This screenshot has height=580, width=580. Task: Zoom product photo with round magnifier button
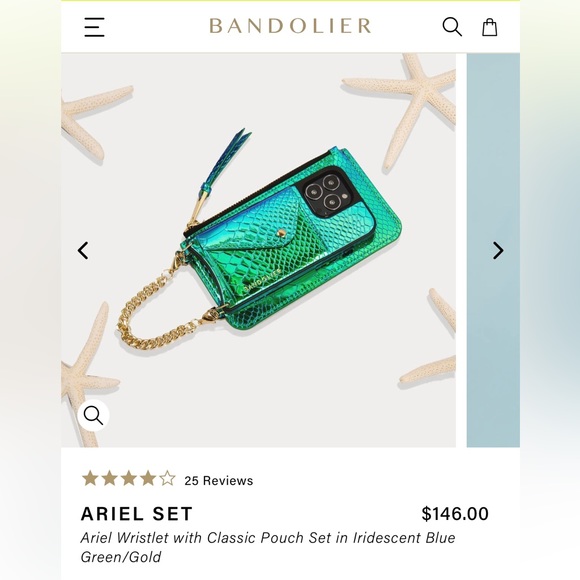pos(93,415)
